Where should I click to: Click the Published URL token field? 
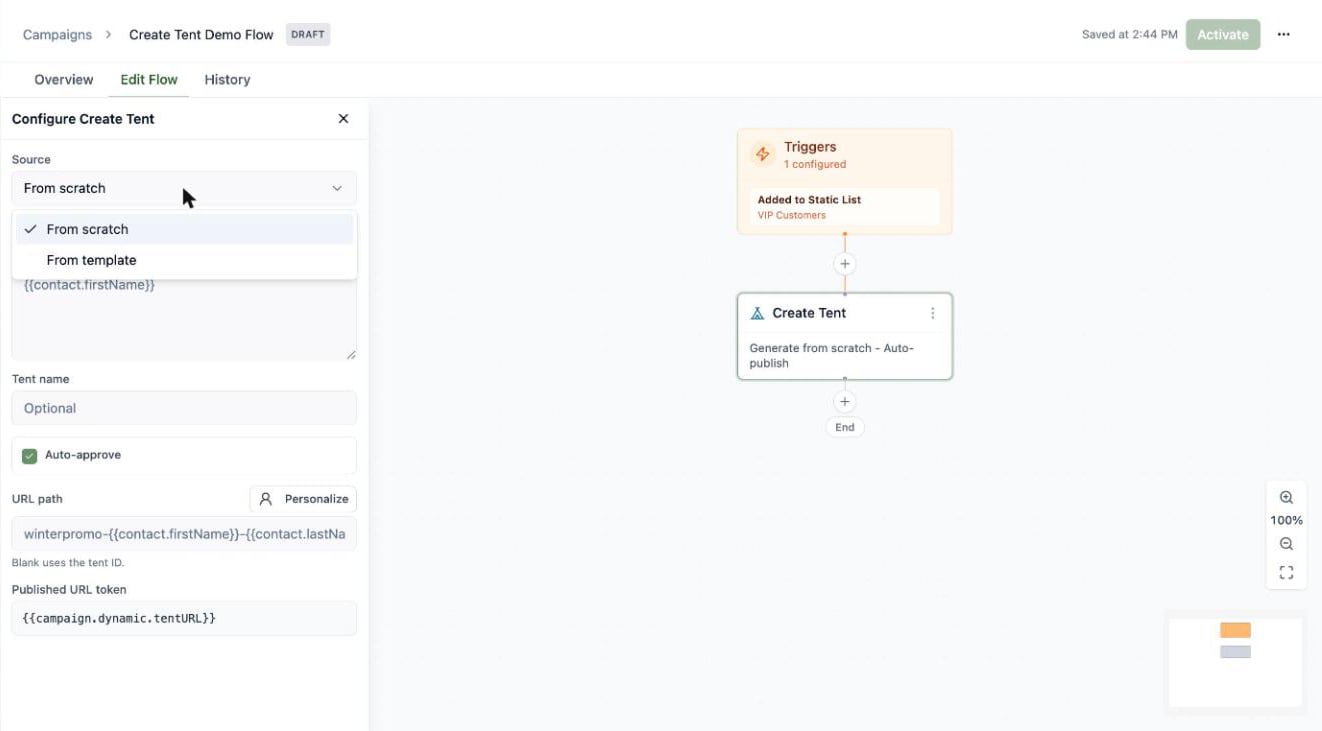pyautogui.click(x=184, y=618)
